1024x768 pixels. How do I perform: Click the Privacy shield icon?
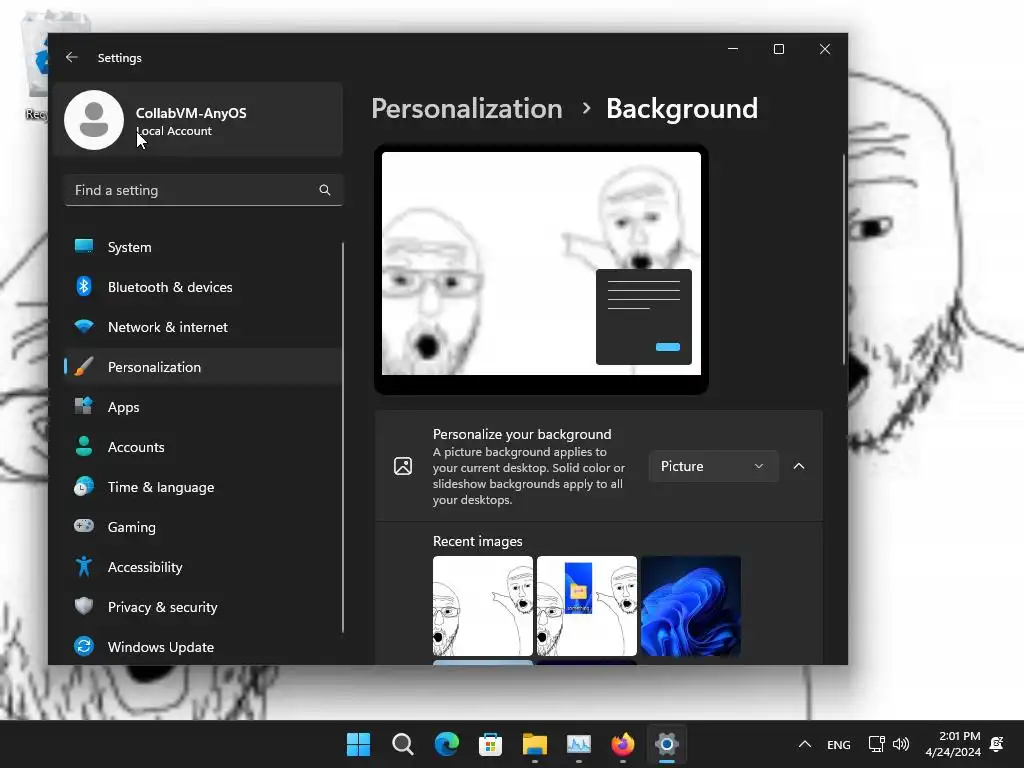[84, 606]
